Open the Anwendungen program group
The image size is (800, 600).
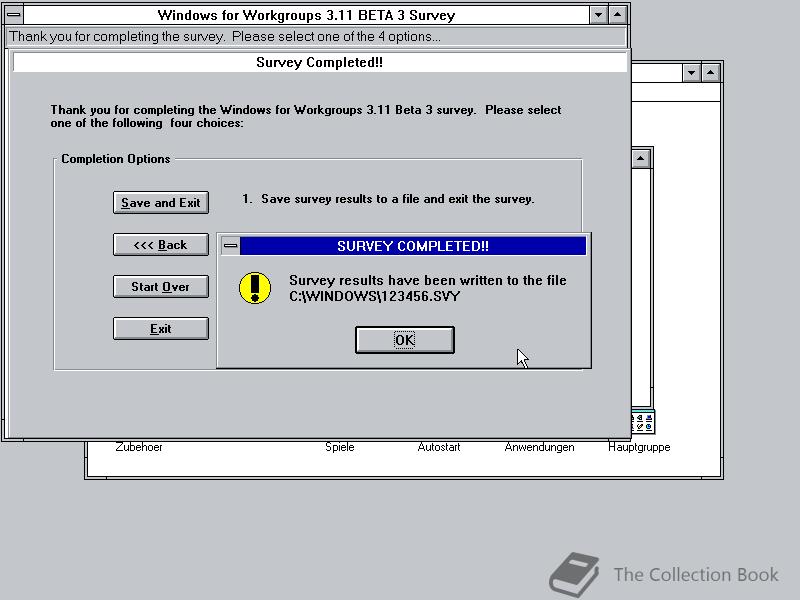point(539,447)
